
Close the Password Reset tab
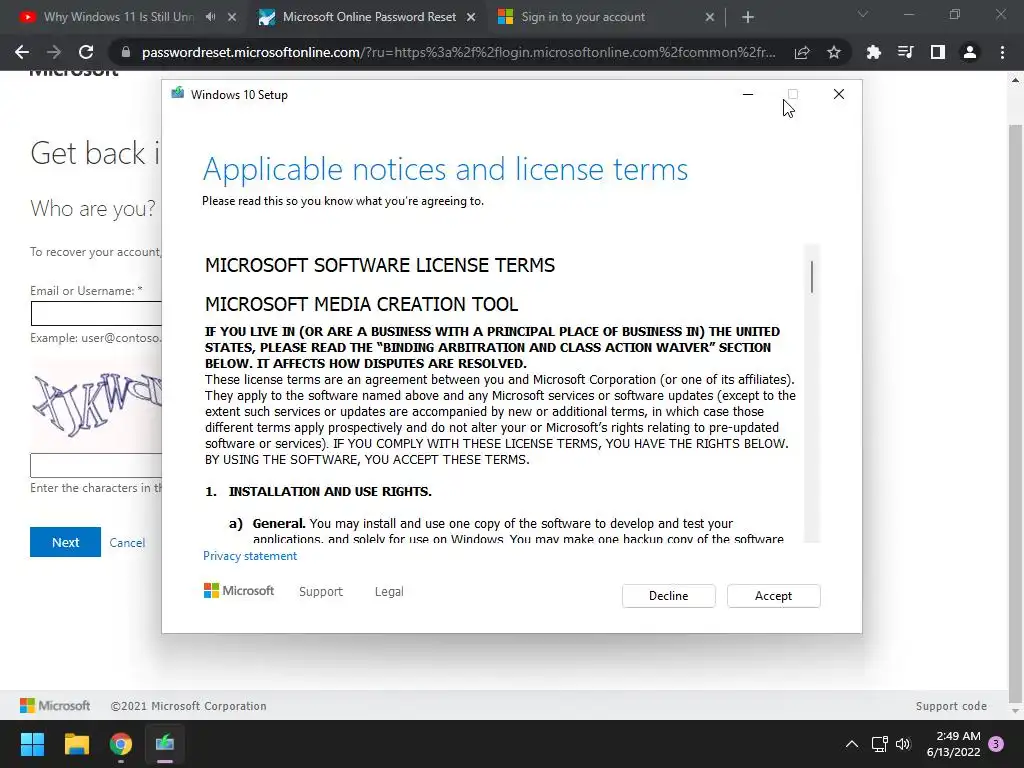471,17
